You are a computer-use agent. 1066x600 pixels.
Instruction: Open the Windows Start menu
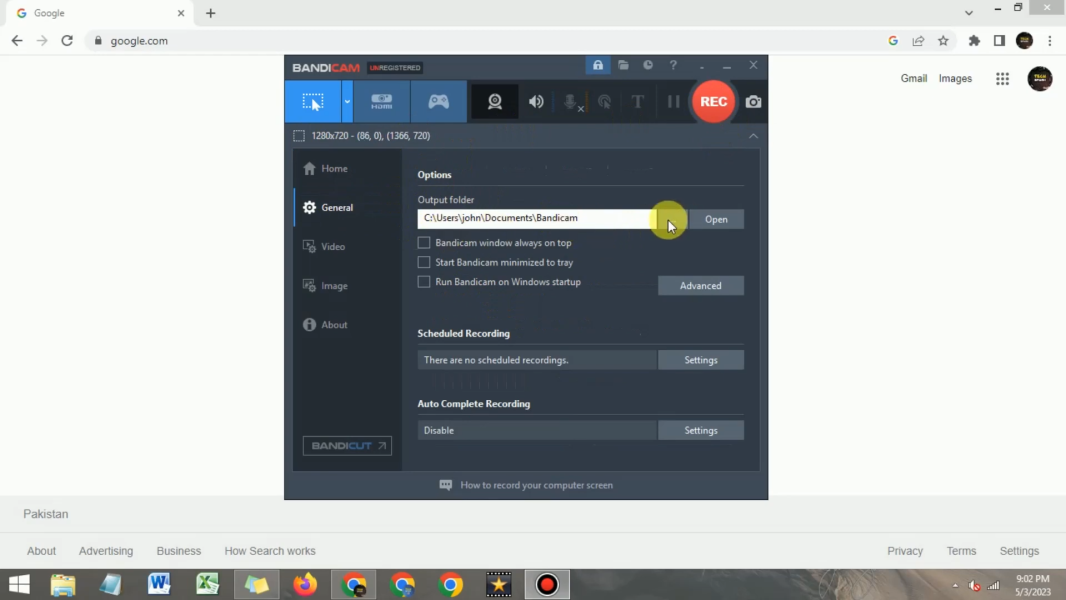[19, 584]
